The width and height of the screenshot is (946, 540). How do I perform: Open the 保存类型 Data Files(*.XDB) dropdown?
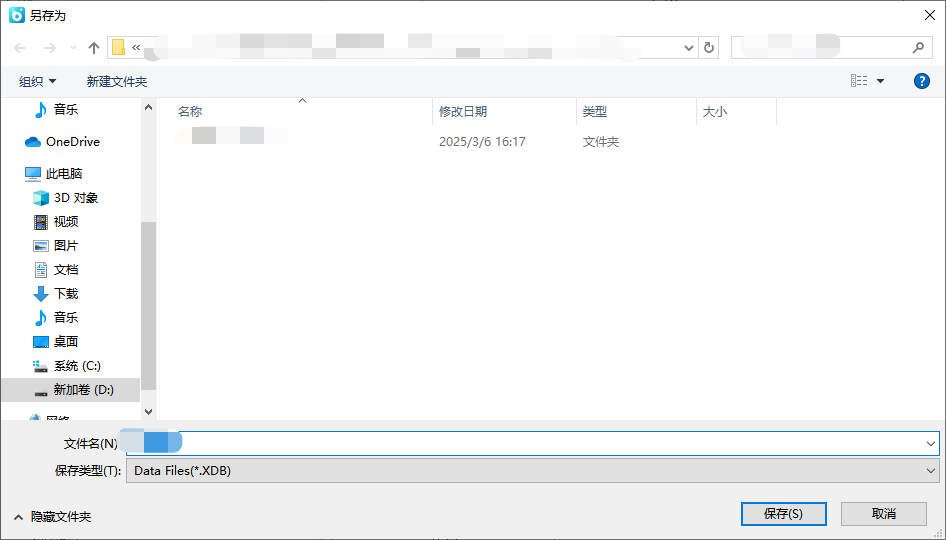533,471
